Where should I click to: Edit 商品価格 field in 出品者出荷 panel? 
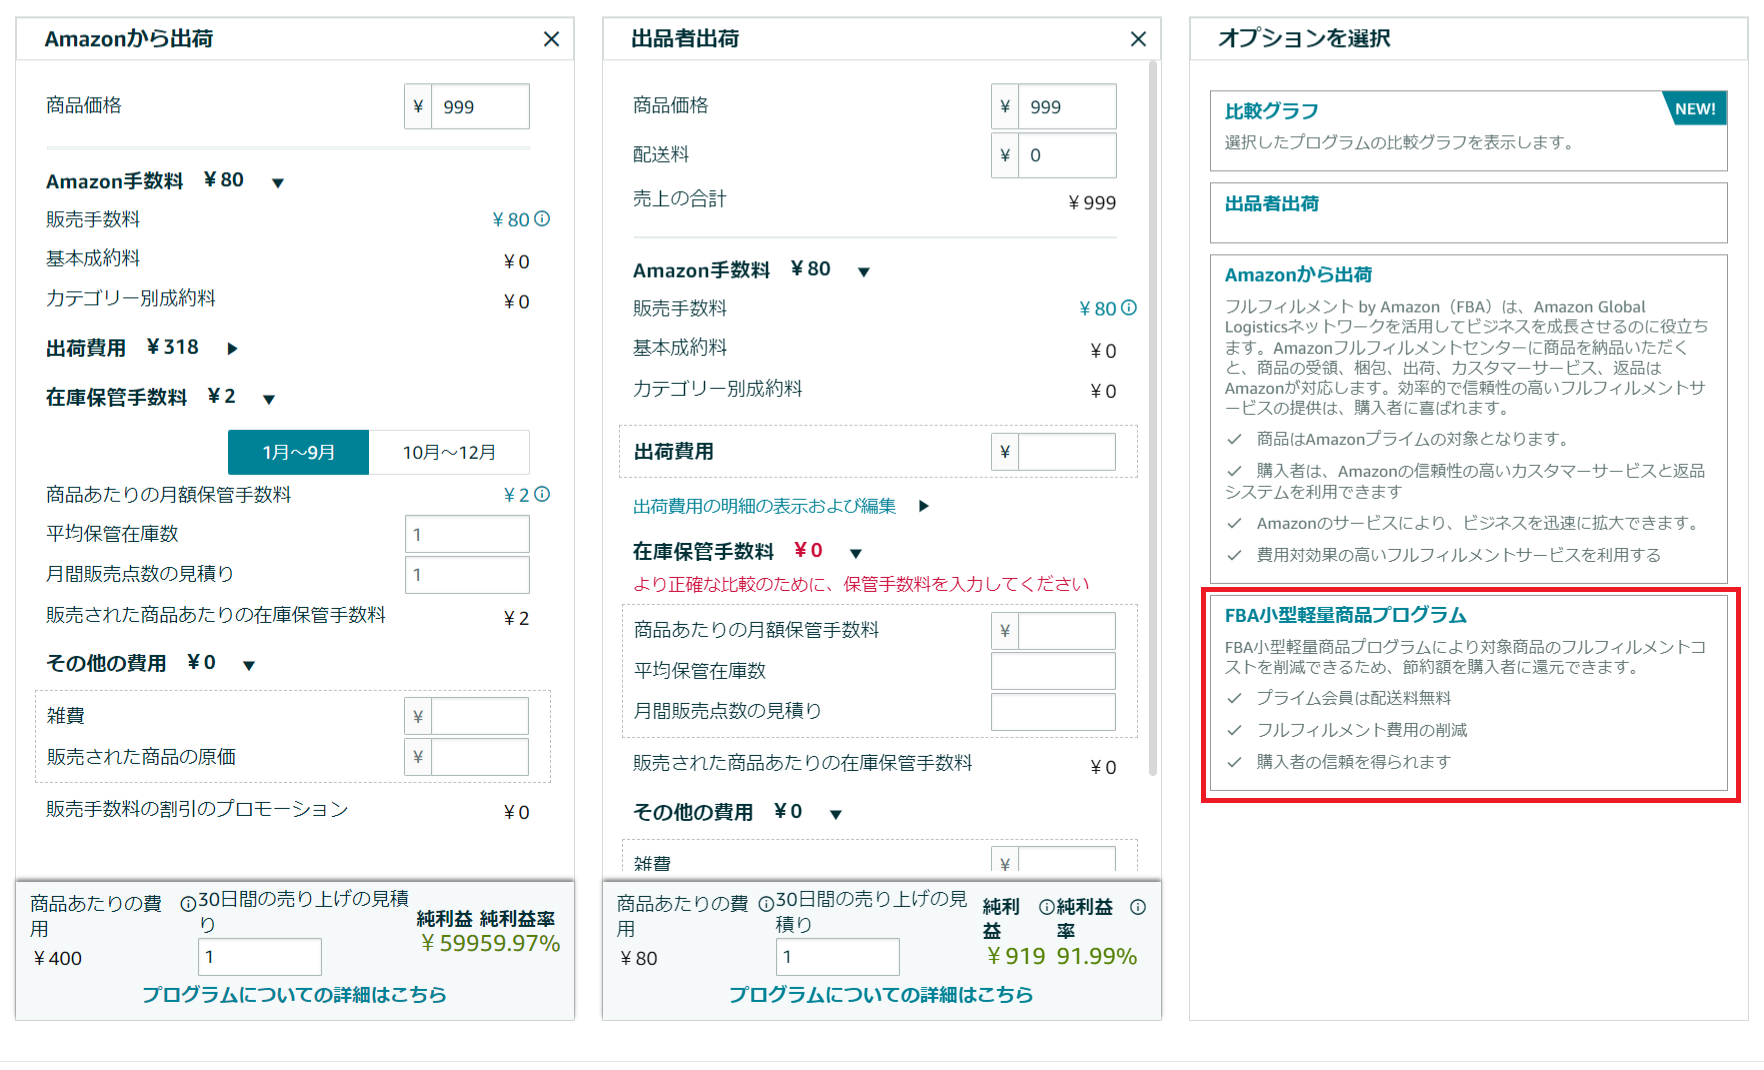[1067, 107]
